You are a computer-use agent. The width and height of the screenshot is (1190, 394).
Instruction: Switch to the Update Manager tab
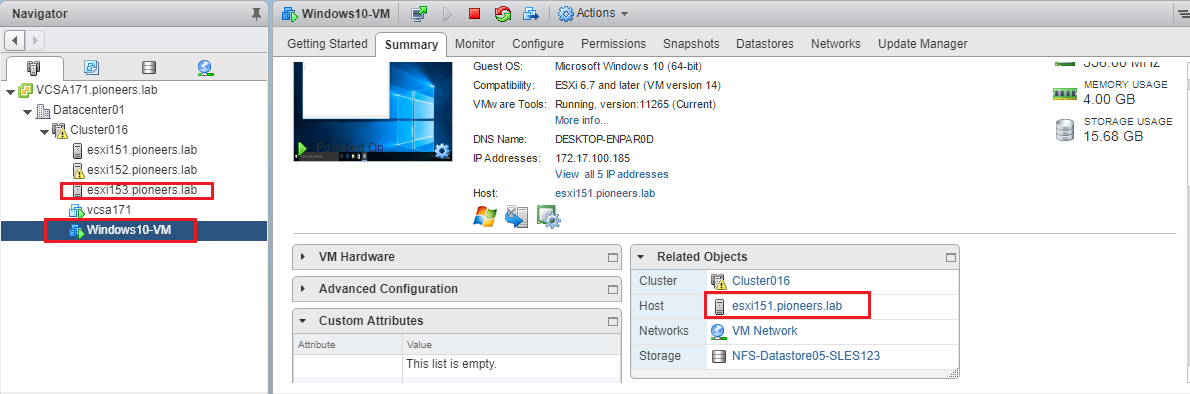pyautogui.click(x=923, y=44)
